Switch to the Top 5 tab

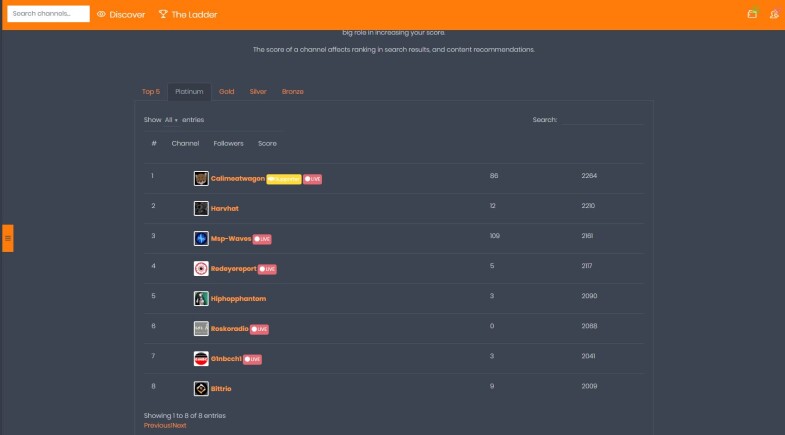151,92
